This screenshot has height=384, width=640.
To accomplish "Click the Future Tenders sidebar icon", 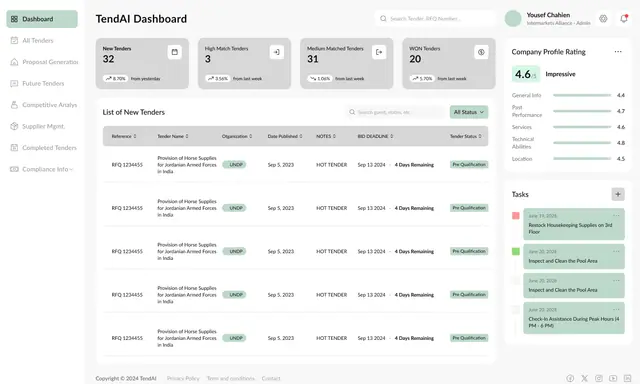I will 14,83.
